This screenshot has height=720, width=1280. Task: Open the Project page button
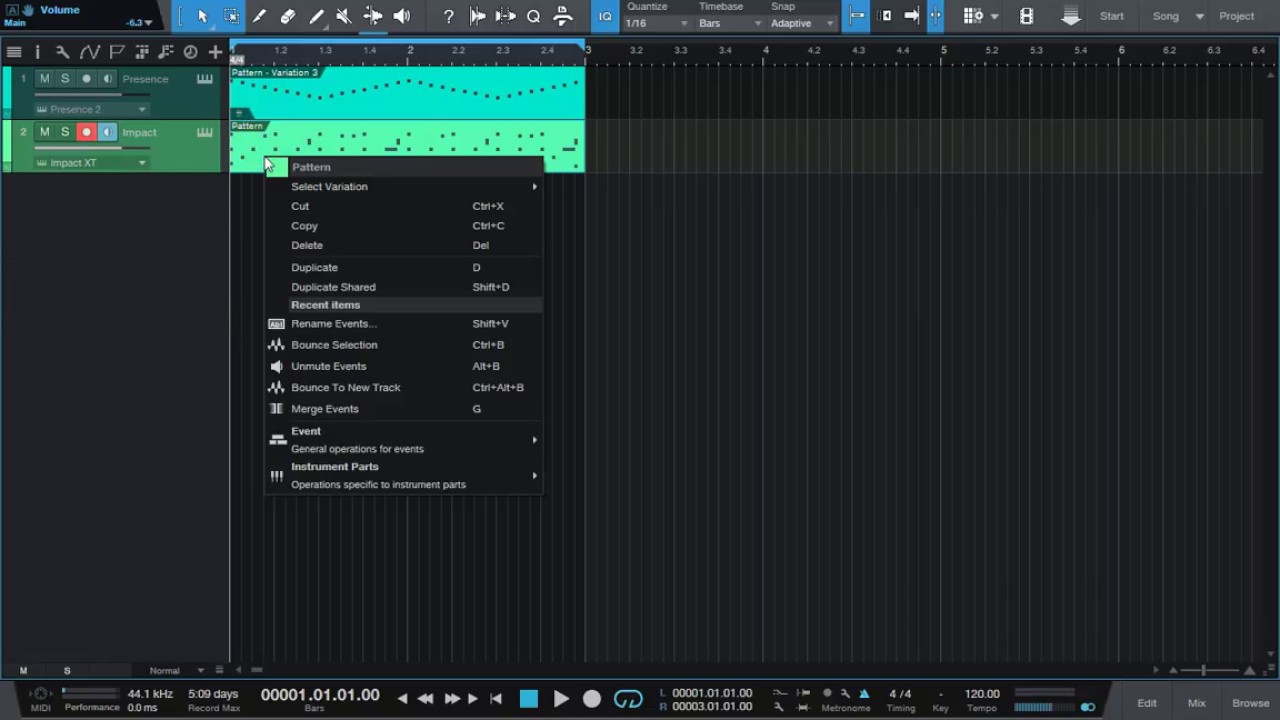[1236, 16]
